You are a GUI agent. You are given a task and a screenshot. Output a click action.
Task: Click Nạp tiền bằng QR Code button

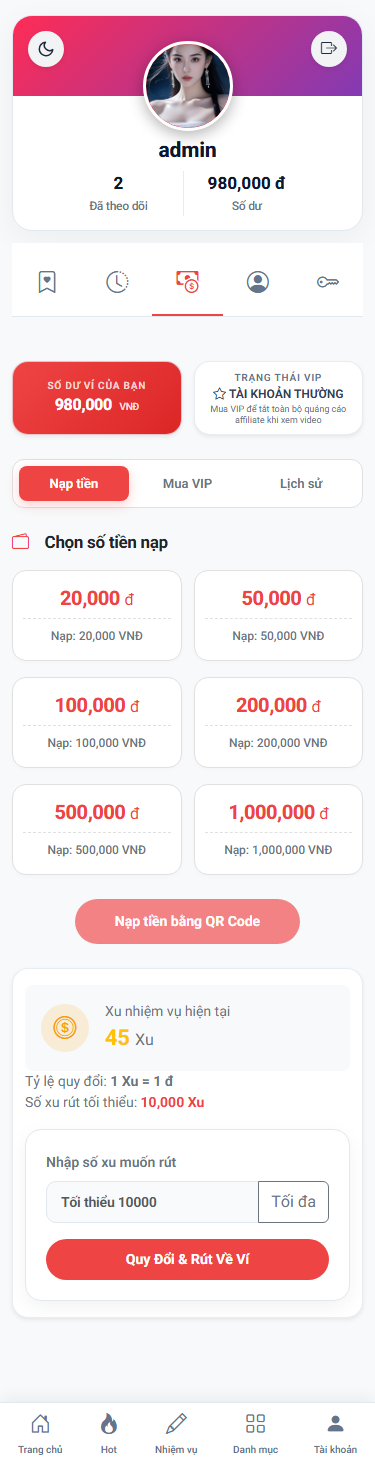[187, 921]
